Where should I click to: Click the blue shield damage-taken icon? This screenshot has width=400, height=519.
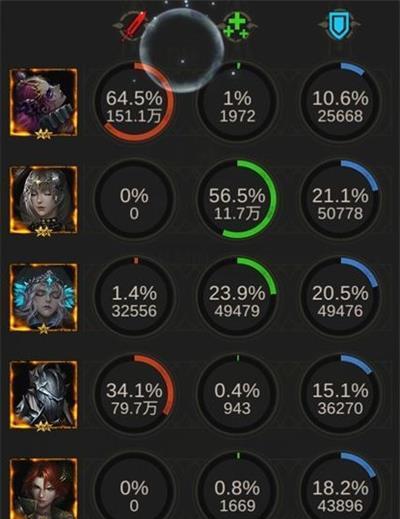[339, 25]
